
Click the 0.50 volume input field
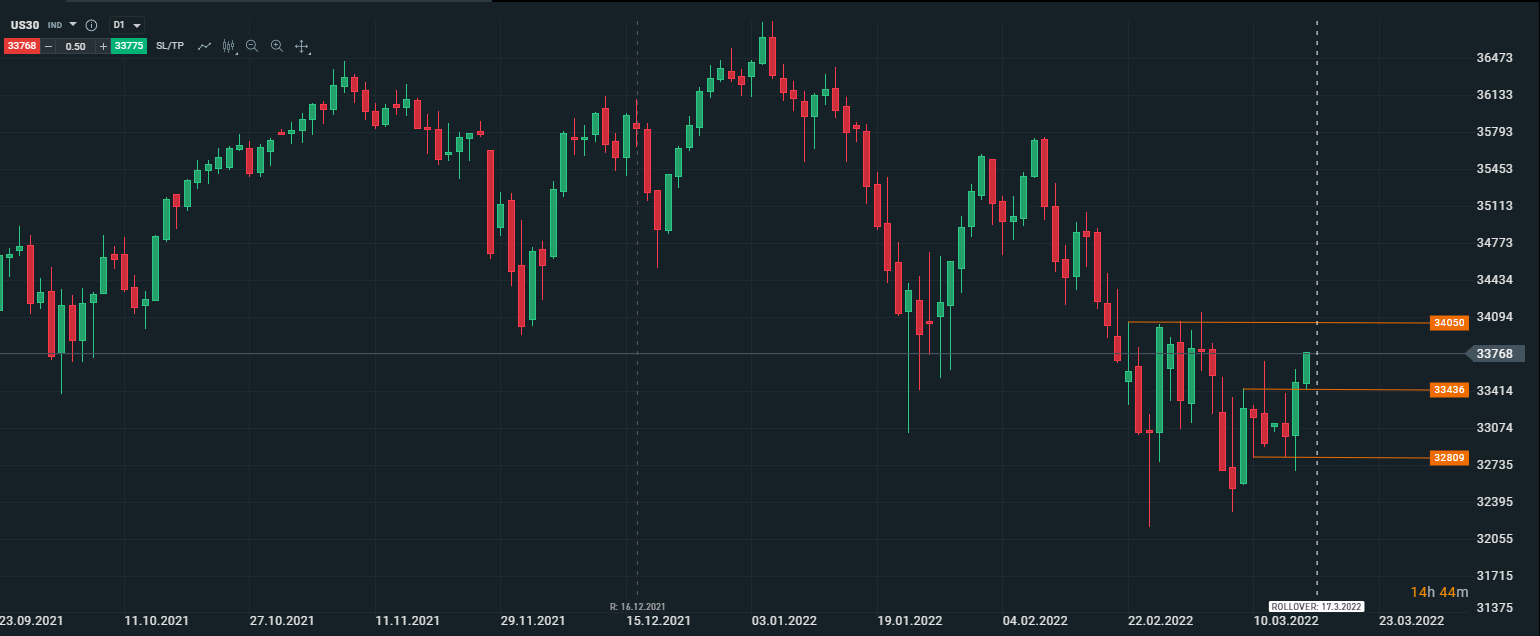(75, 46)
